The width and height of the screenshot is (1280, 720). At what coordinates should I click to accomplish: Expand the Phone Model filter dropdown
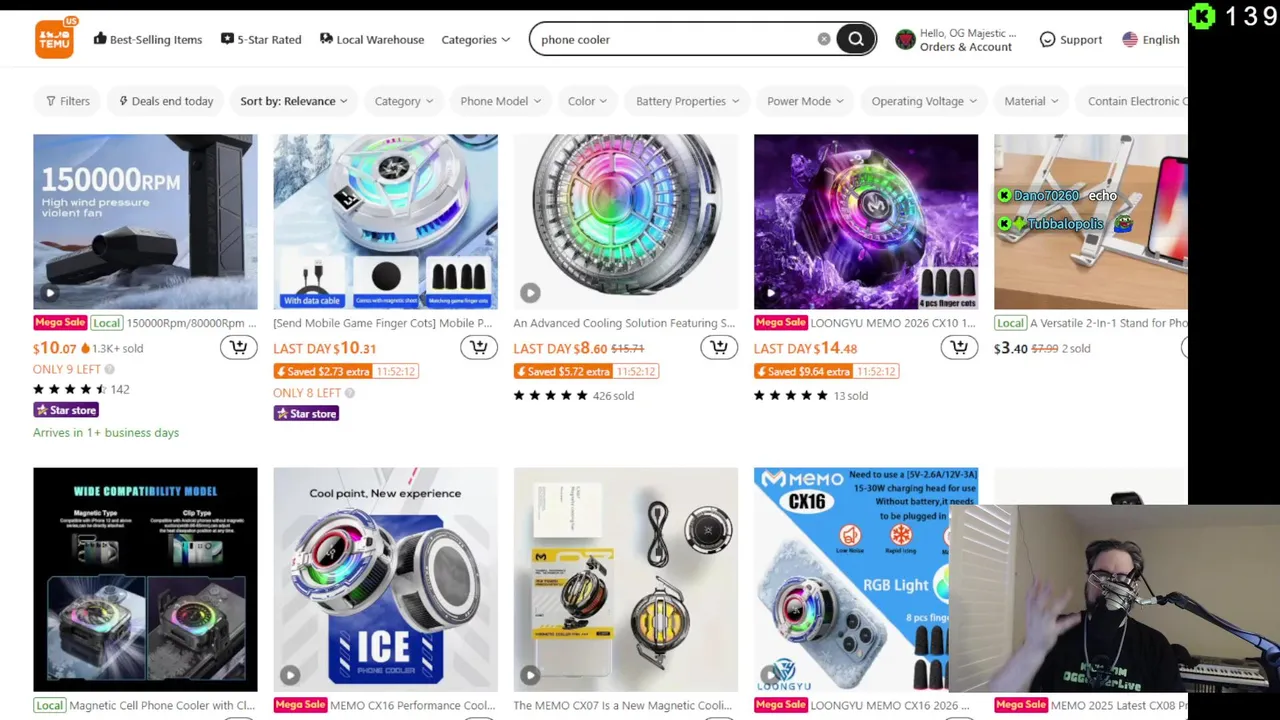(x=500, y=101)
